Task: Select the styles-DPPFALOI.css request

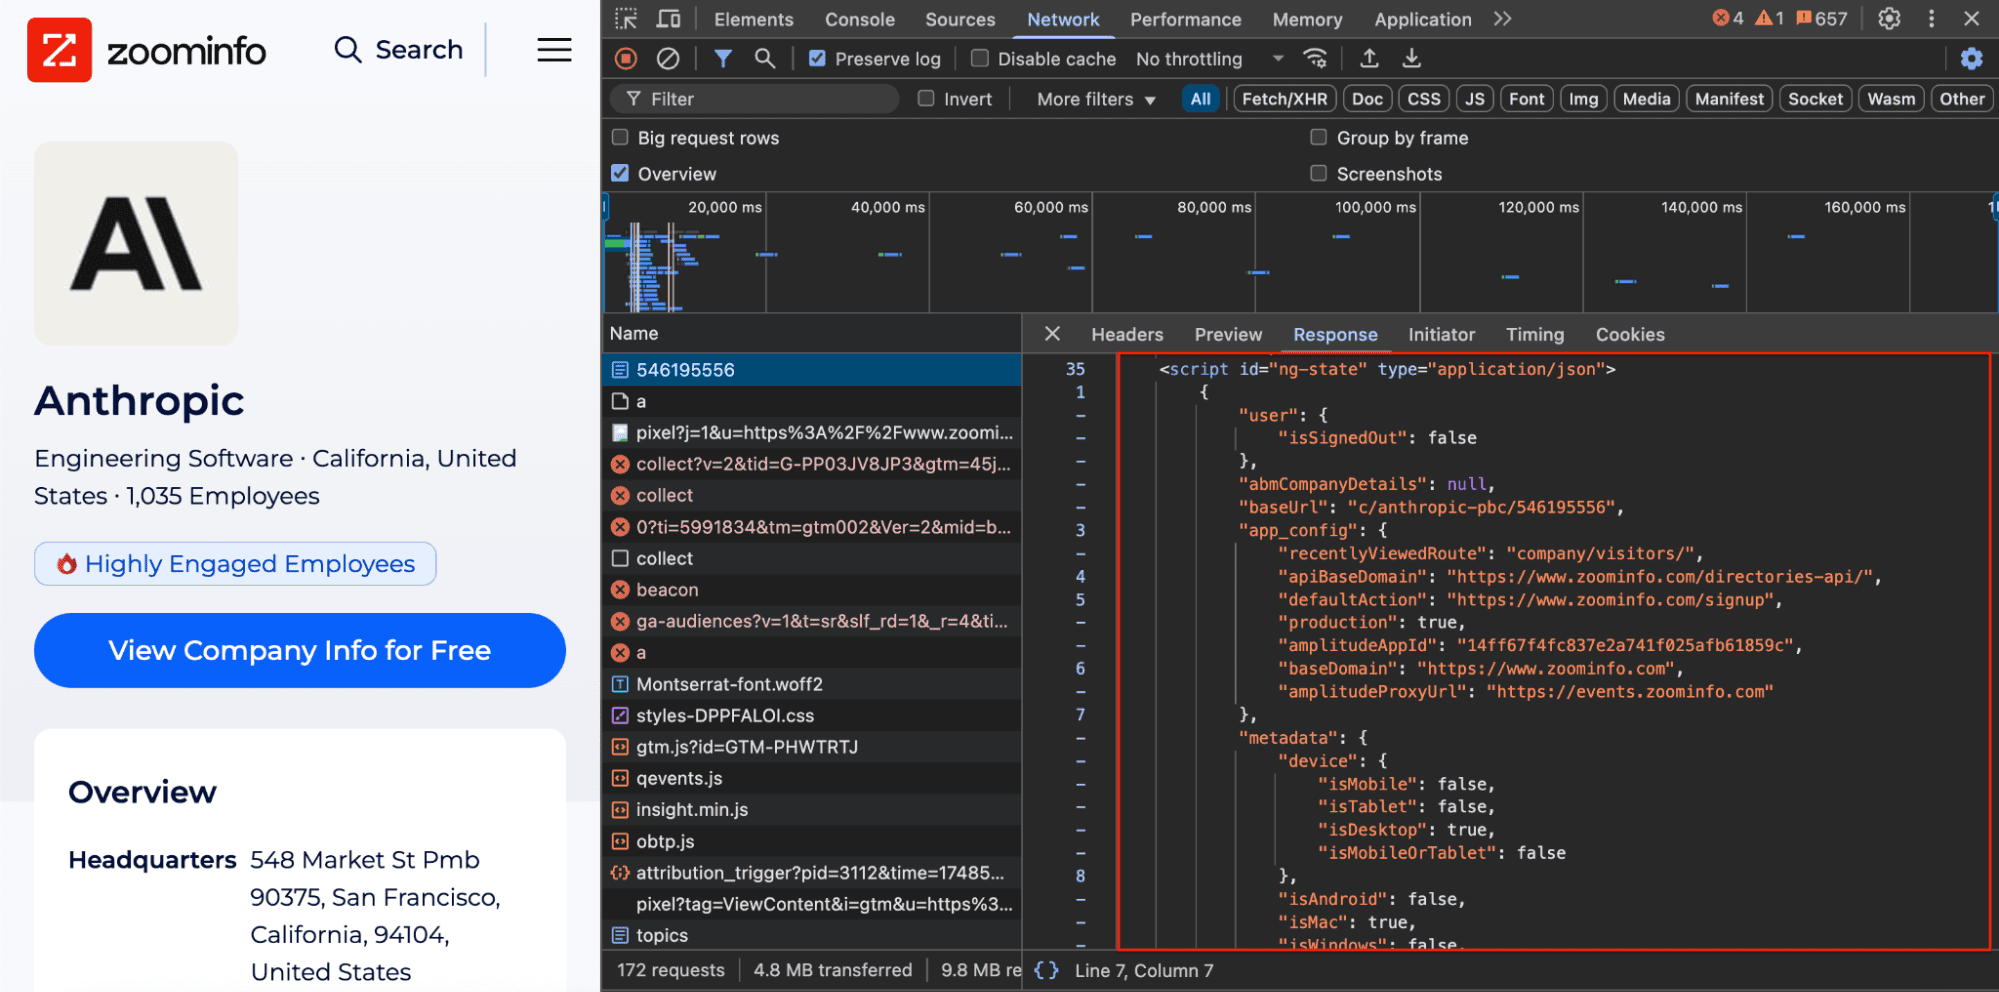Action: pyautogui.click(x=811, y=716)
